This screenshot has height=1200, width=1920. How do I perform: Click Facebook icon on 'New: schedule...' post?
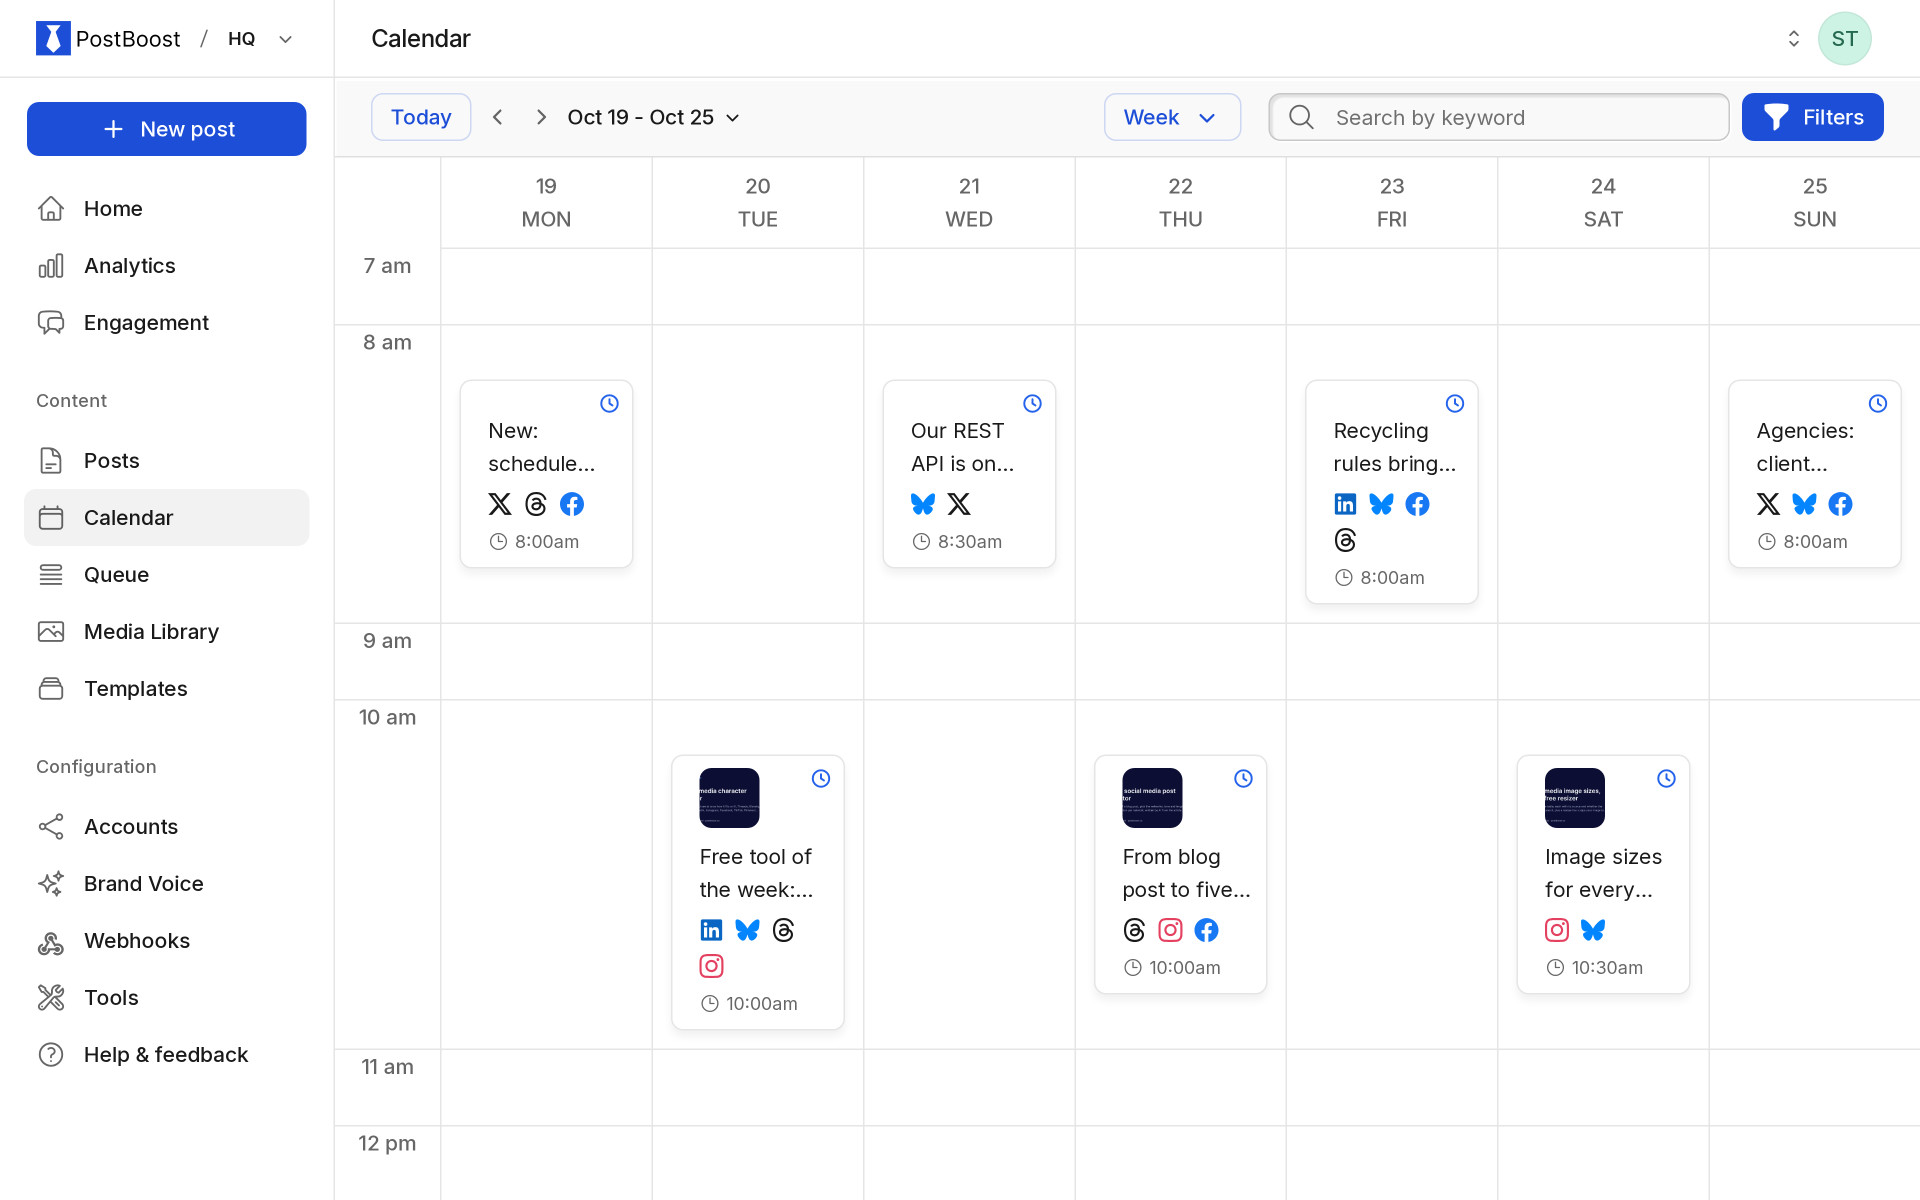click(x=572, y=504)
